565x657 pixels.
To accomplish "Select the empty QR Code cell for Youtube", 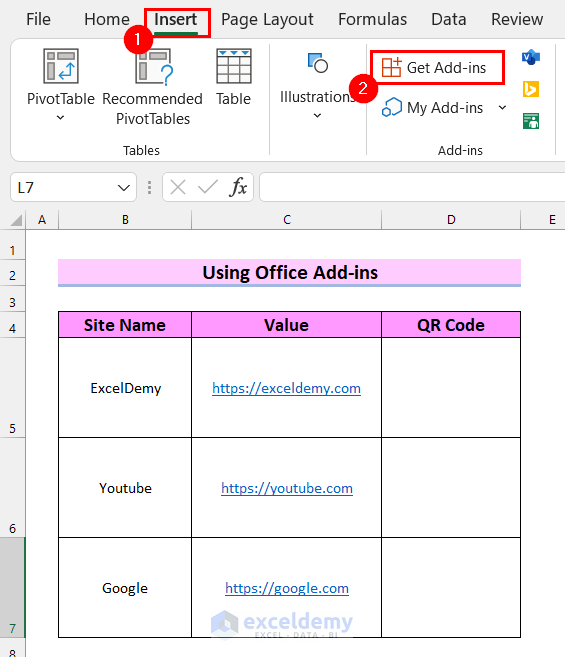I will pos(451,488).
